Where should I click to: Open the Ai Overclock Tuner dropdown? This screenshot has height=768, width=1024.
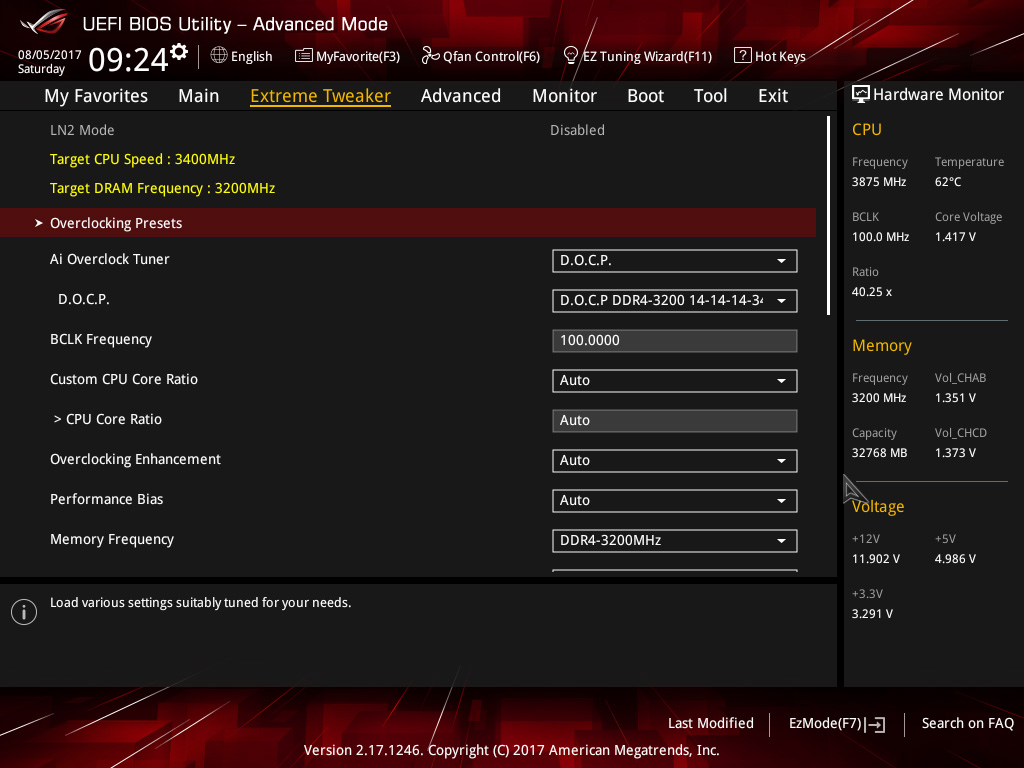tap(675, 261)
